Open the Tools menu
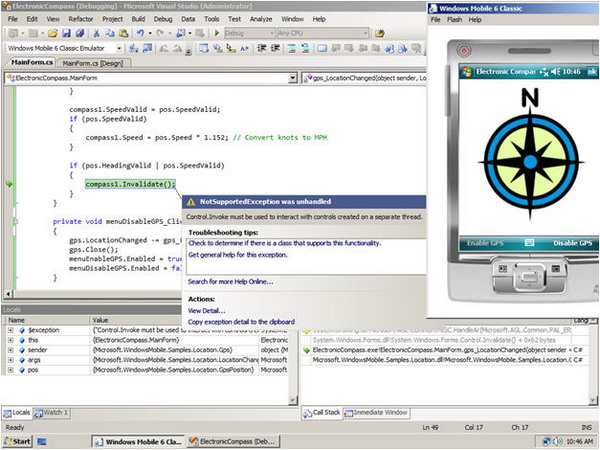The width and height of the screenshot is (600, 450). tap(211, 19)
